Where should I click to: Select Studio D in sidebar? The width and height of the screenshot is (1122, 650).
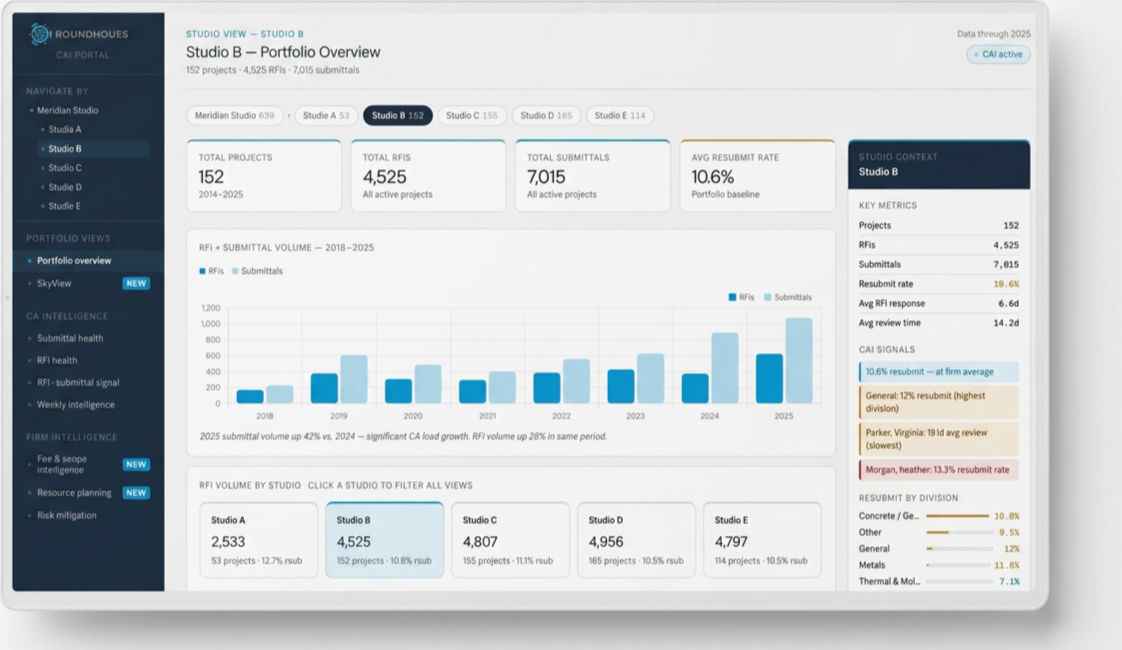click(x=64, y=187)
